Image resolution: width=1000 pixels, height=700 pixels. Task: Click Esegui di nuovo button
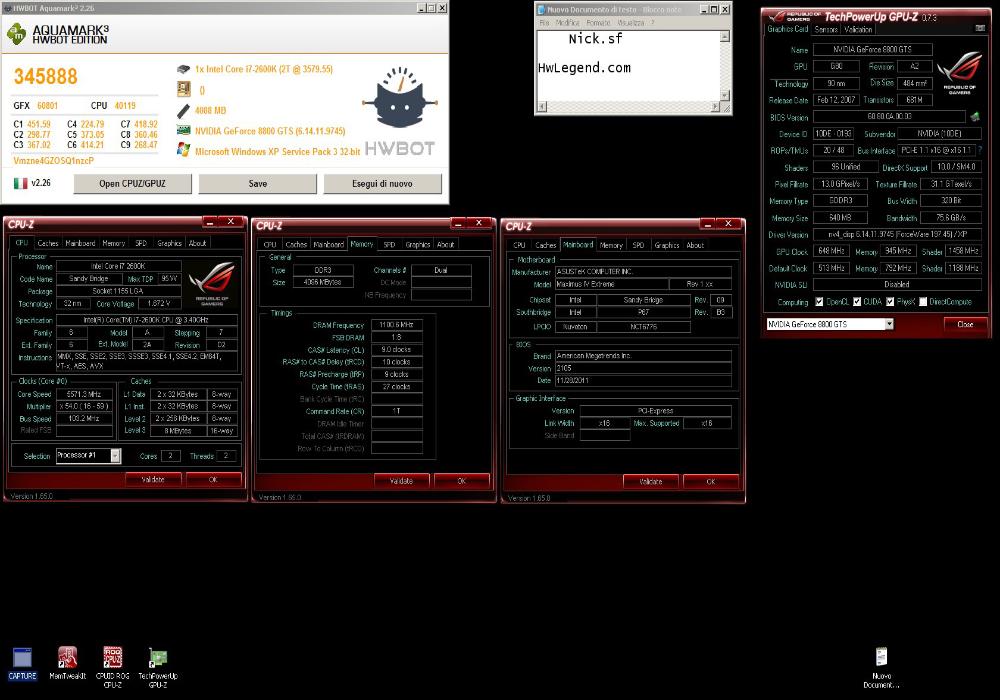[x=383, y=184]
